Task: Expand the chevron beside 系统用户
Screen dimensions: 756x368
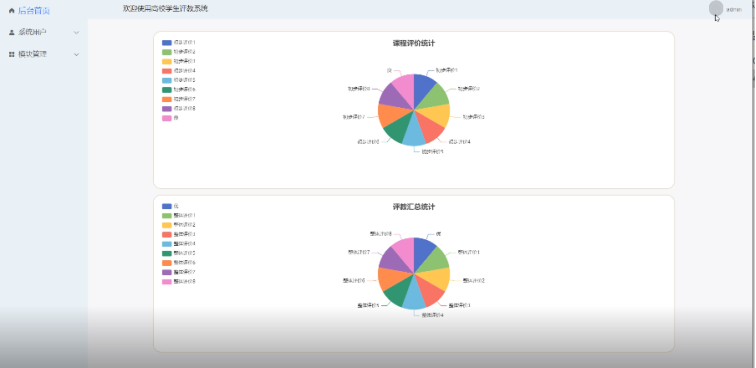Action: click(x=76, y=32)
